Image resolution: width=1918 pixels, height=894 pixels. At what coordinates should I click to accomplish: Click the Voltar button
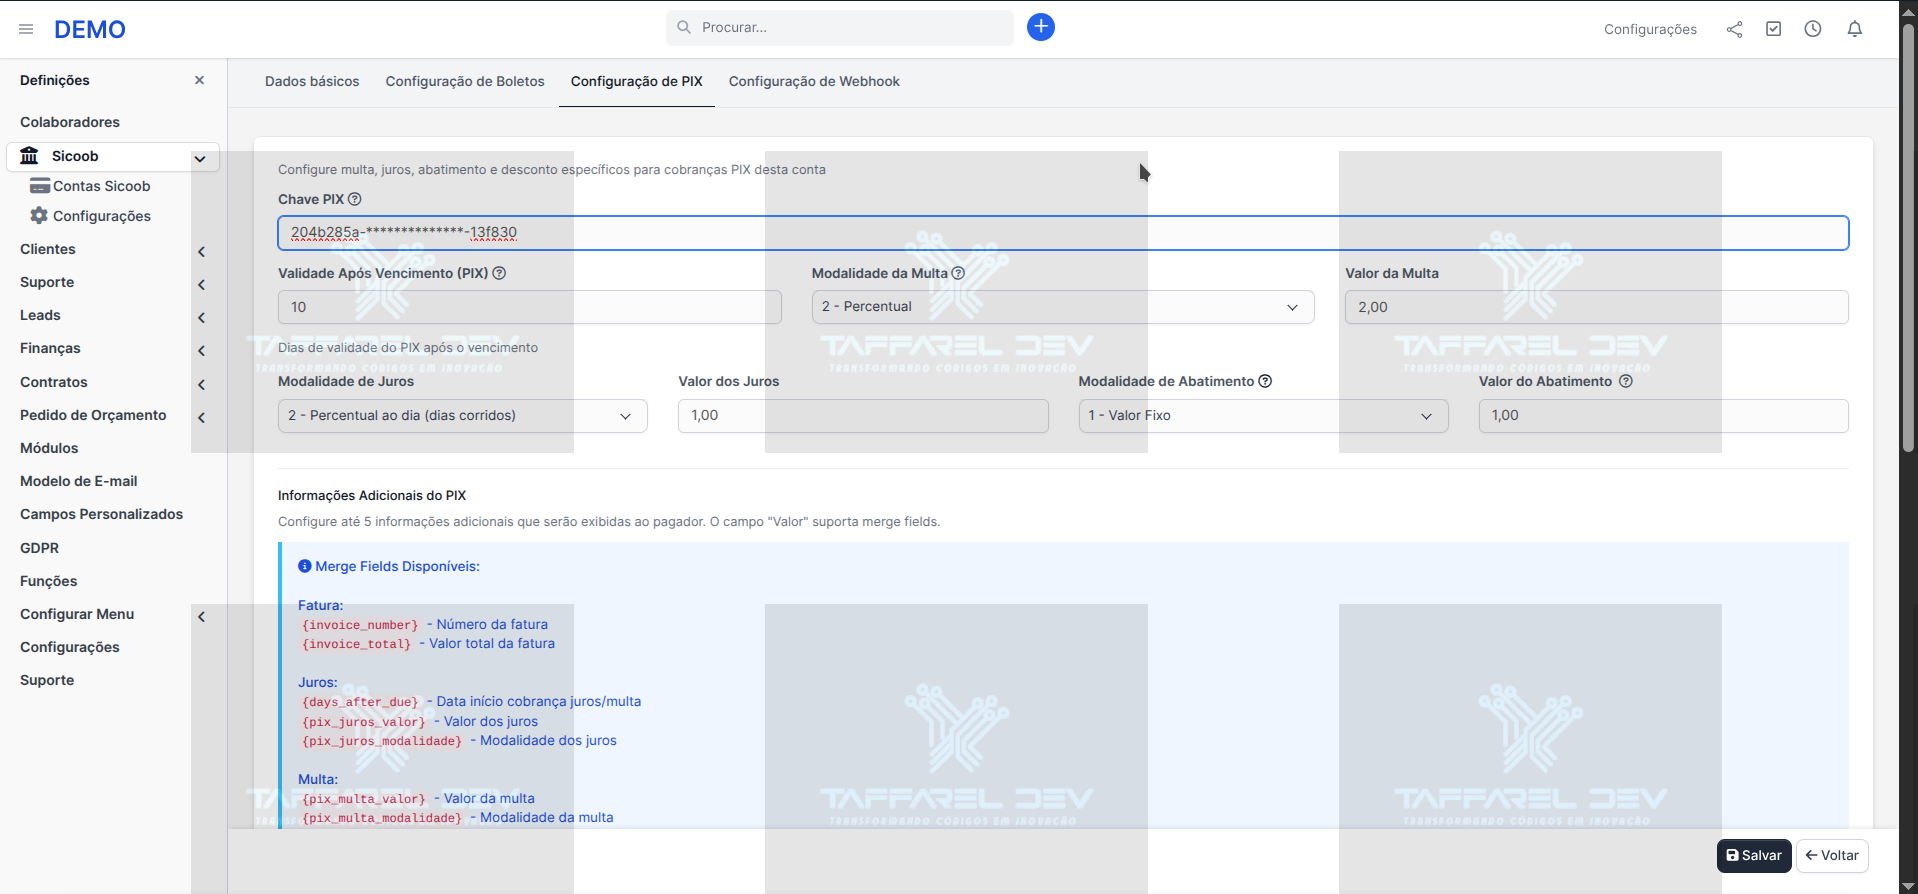[x=1831, y=856]
